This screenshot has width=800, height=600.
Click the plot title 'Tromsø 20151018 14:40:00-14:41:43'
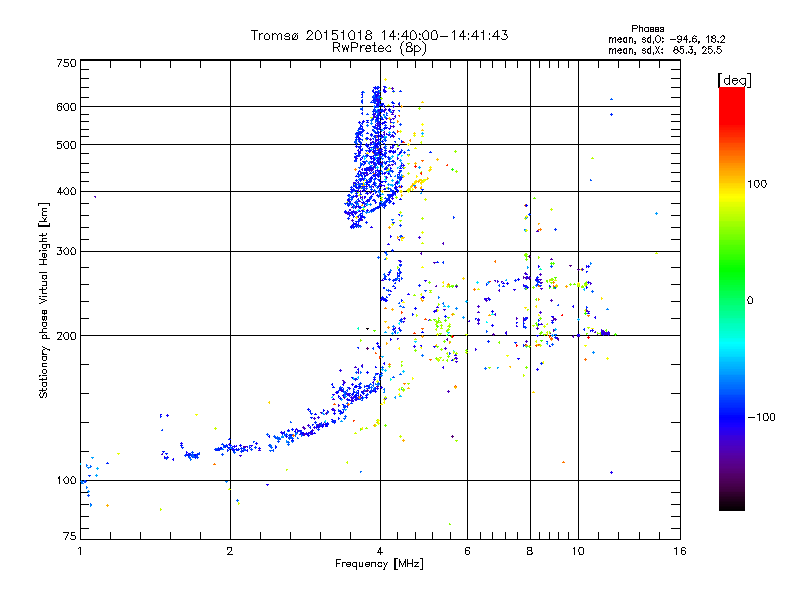[x=379, y=35]
